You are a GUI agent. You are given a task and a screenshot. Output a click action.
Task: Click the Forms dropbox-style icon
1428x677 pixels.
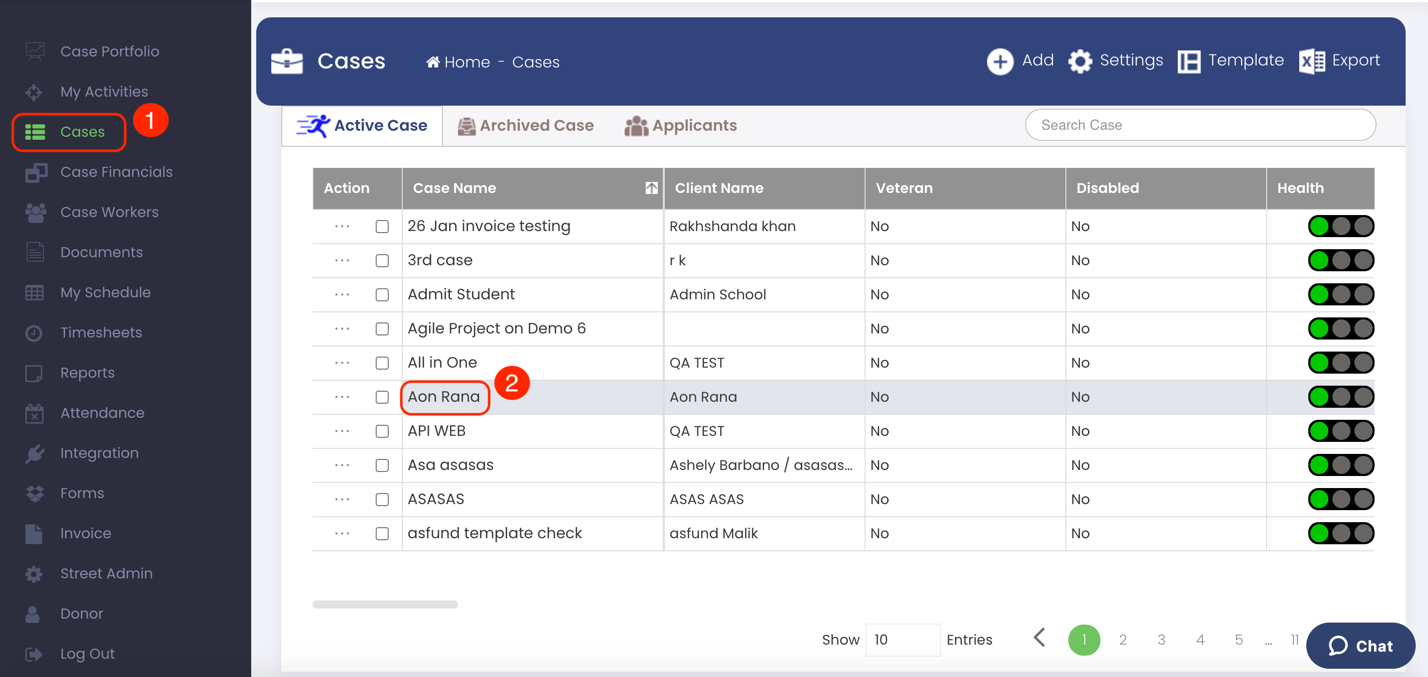coord(35,493)
